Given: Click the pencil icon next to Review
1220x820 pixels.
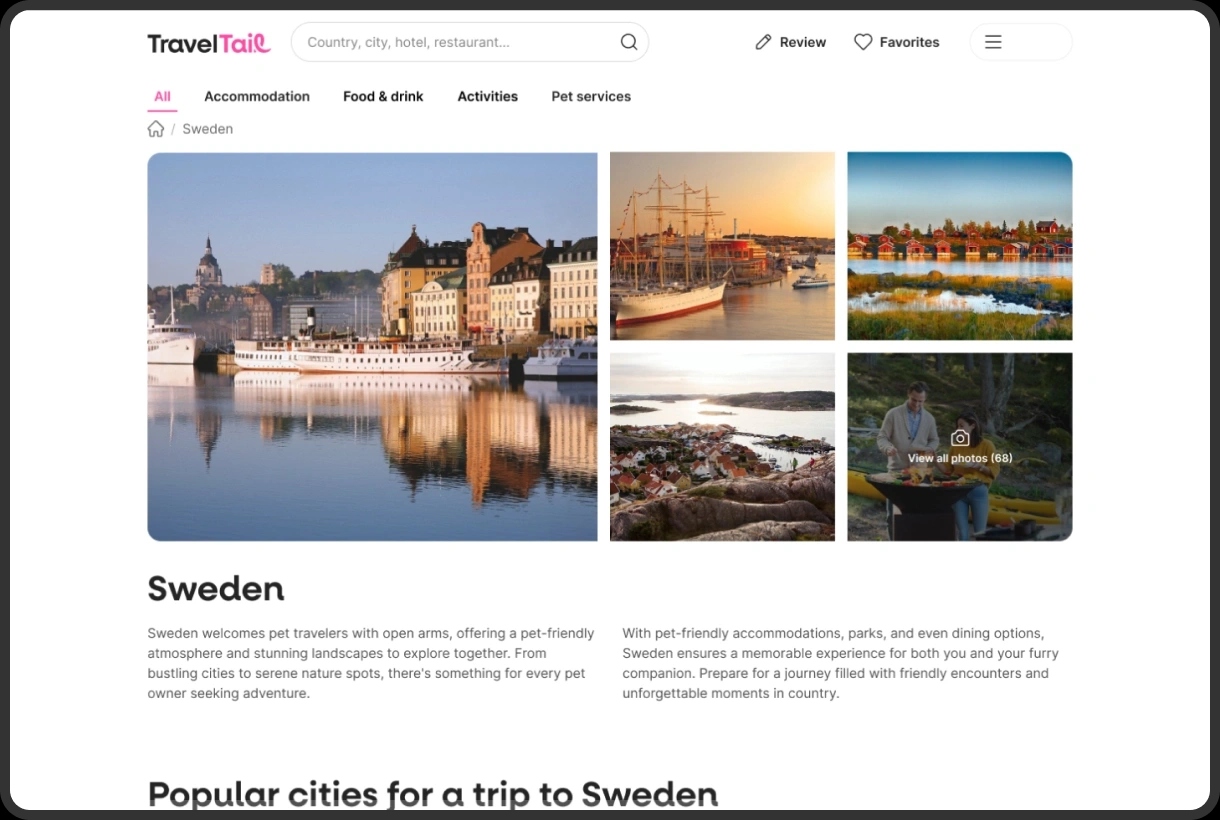Looking at the screenshot, I should tap(763, 42).
